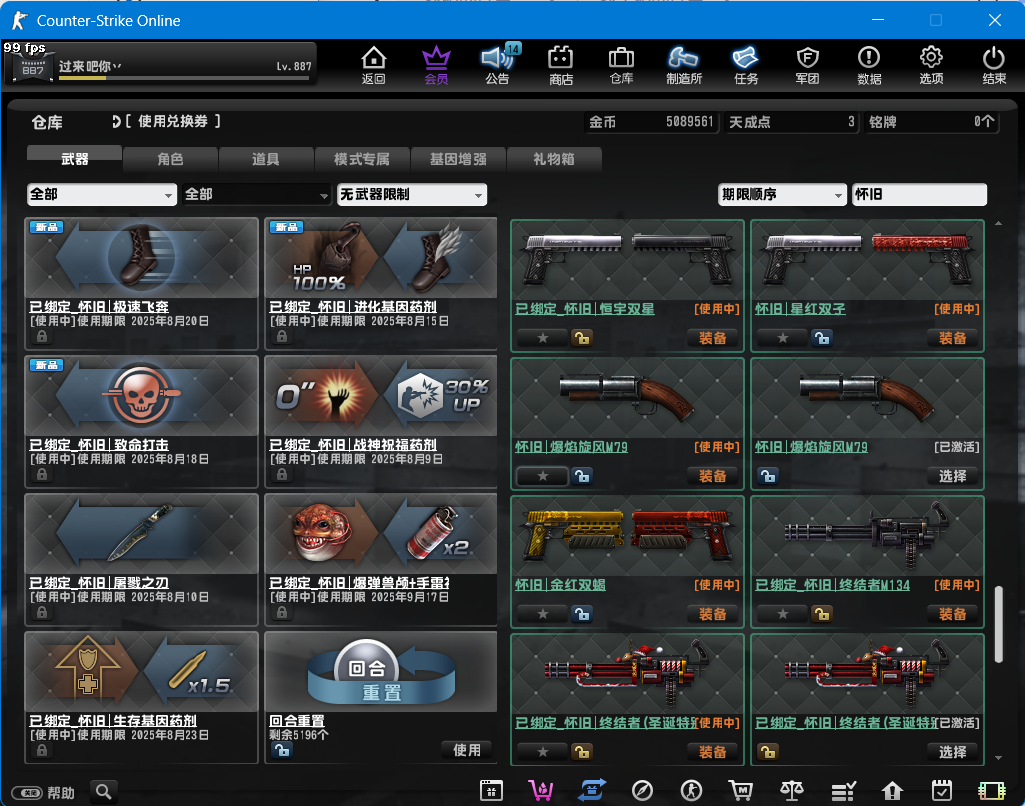Open the 数据 stats icon
This screenshot has height=806, width=1025.
pos(869,65)
